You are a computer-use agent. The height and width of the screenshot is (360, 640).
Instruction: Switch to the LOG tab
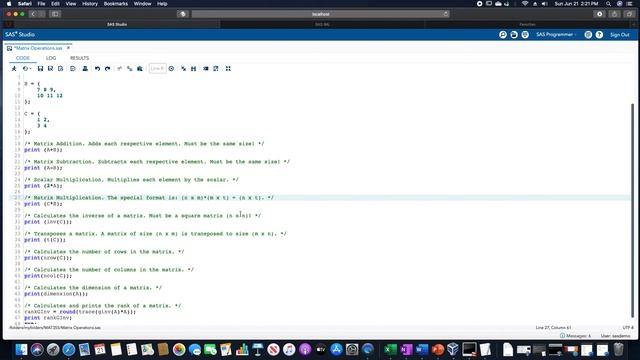[x=51, y=58]
